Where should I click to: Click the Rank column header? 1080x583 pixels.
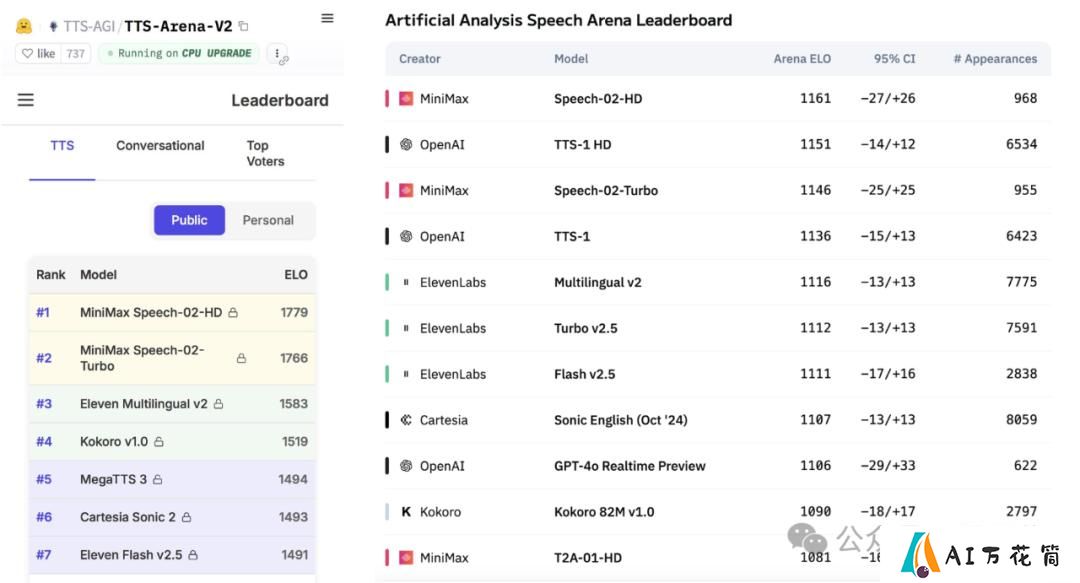point(50,274)
